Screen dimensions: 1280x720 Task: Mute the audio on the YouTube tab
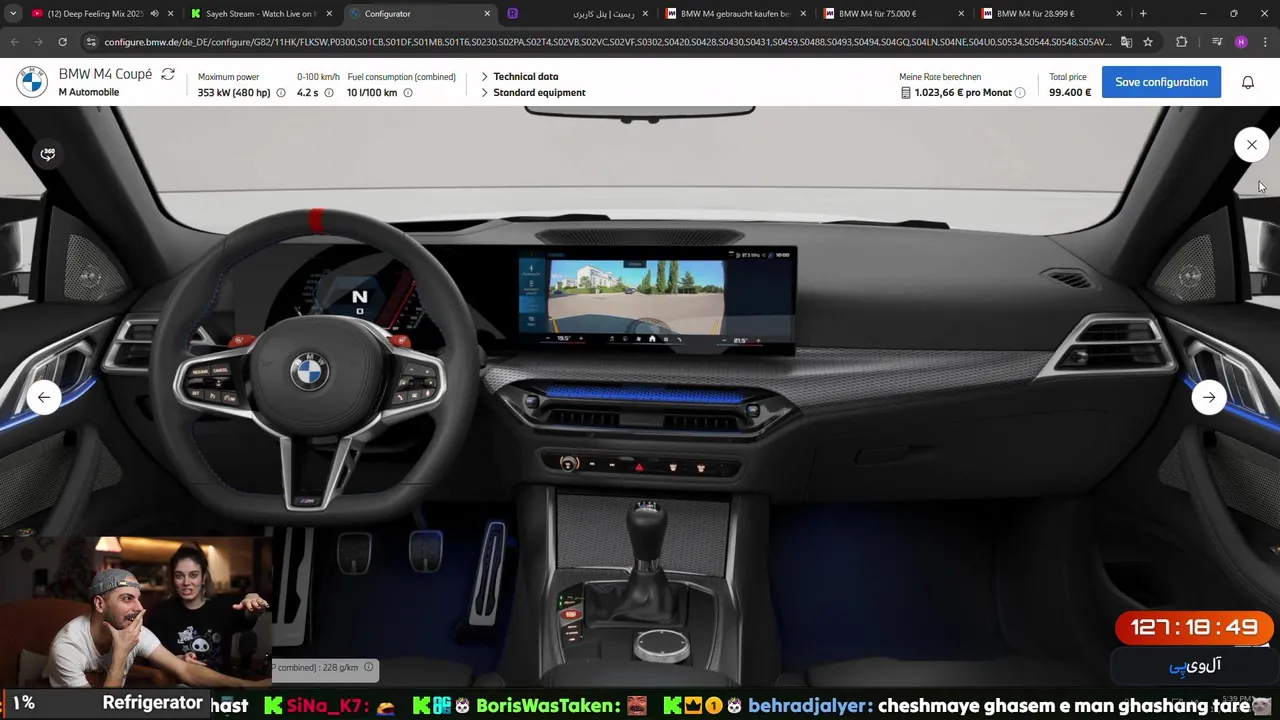154,14
